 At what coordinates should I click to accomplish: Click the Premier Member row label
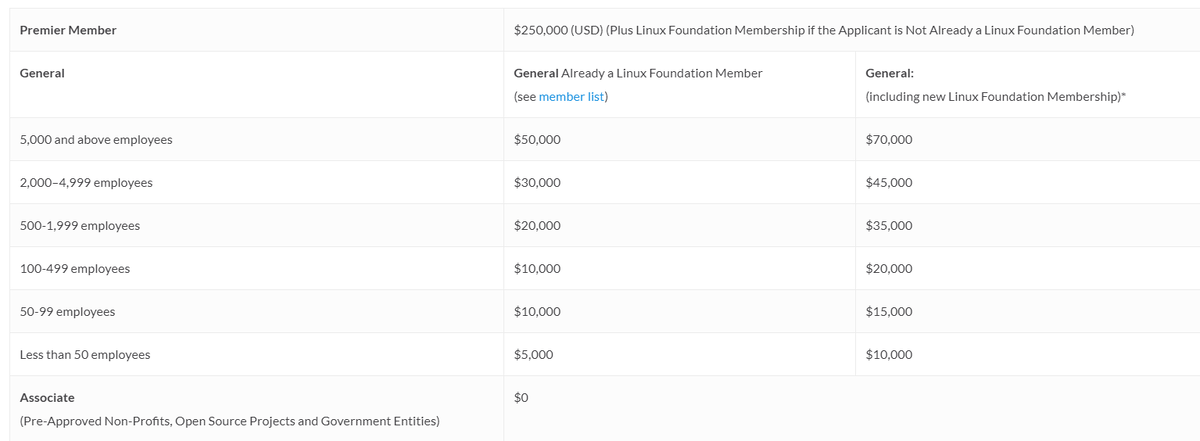tap(68, 30)
